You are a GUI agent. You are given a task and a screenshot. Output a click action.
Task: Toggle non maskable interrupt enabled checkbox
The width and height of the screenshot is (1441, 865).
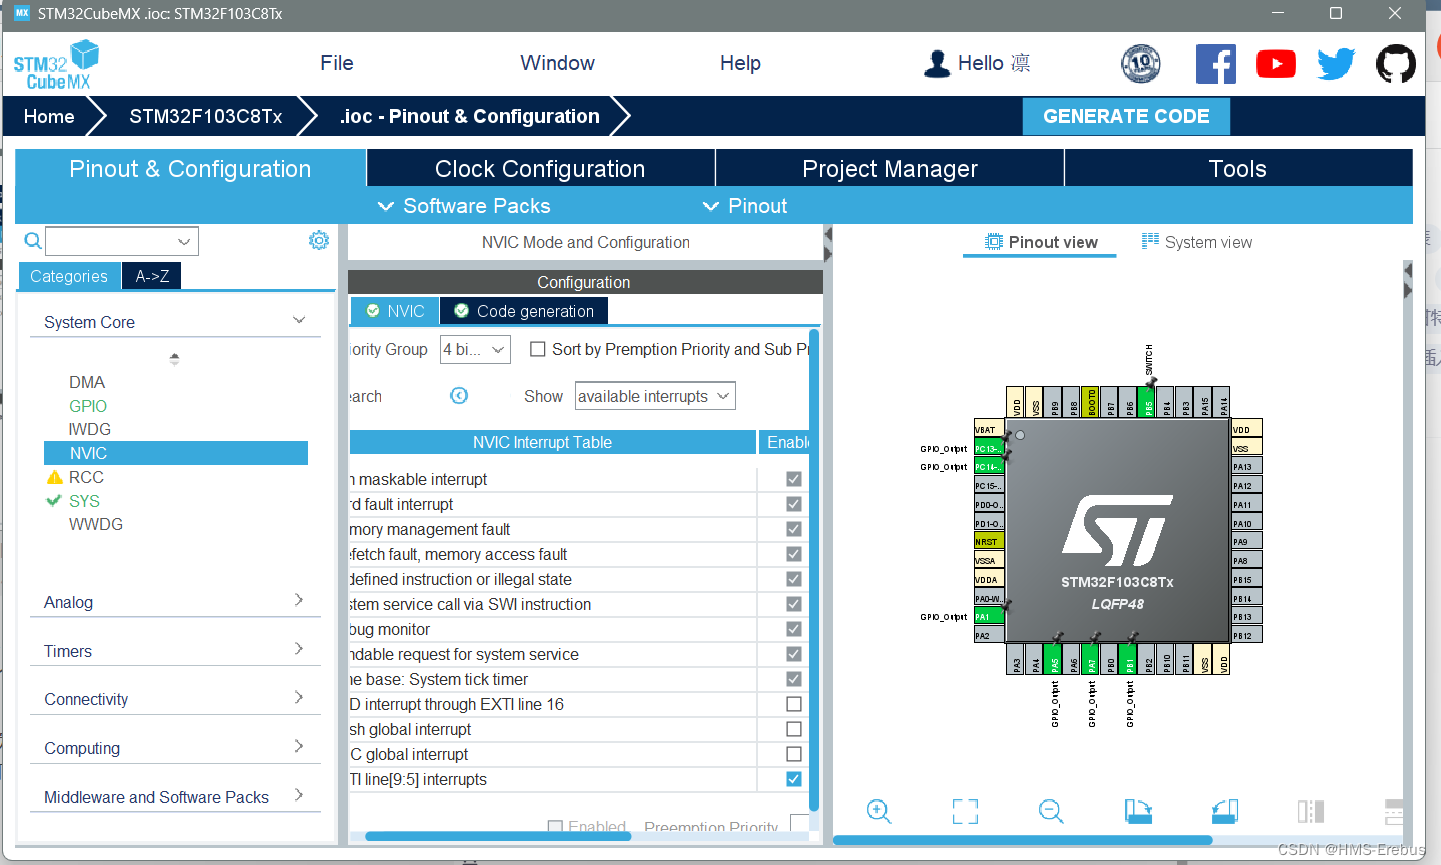point(794,479)
